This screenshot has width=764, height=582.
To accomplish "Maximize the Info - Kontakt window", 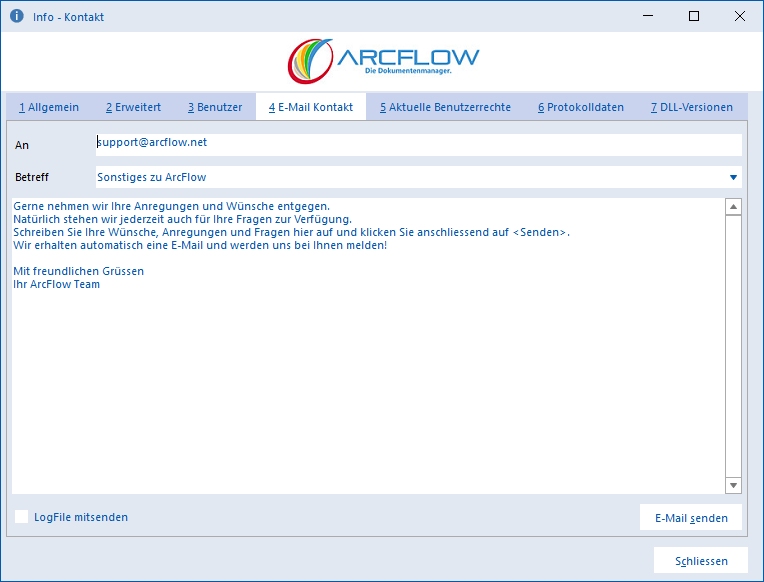I will 694,16.
